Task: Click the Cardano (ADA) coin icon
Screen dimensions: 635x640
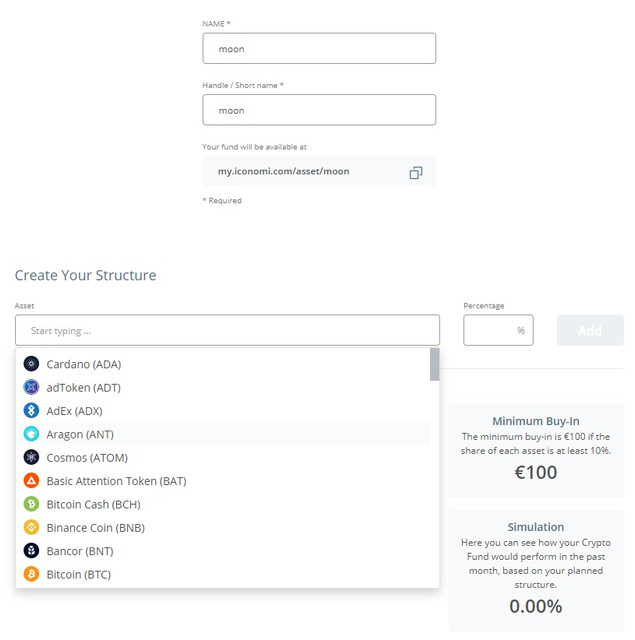Action: coord(31,364)
